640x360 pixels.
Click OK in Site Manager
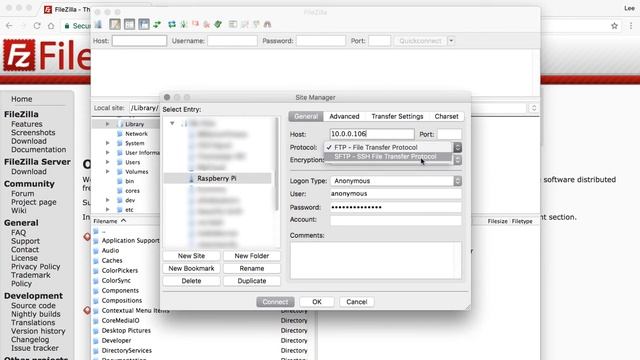pos(317,302)
